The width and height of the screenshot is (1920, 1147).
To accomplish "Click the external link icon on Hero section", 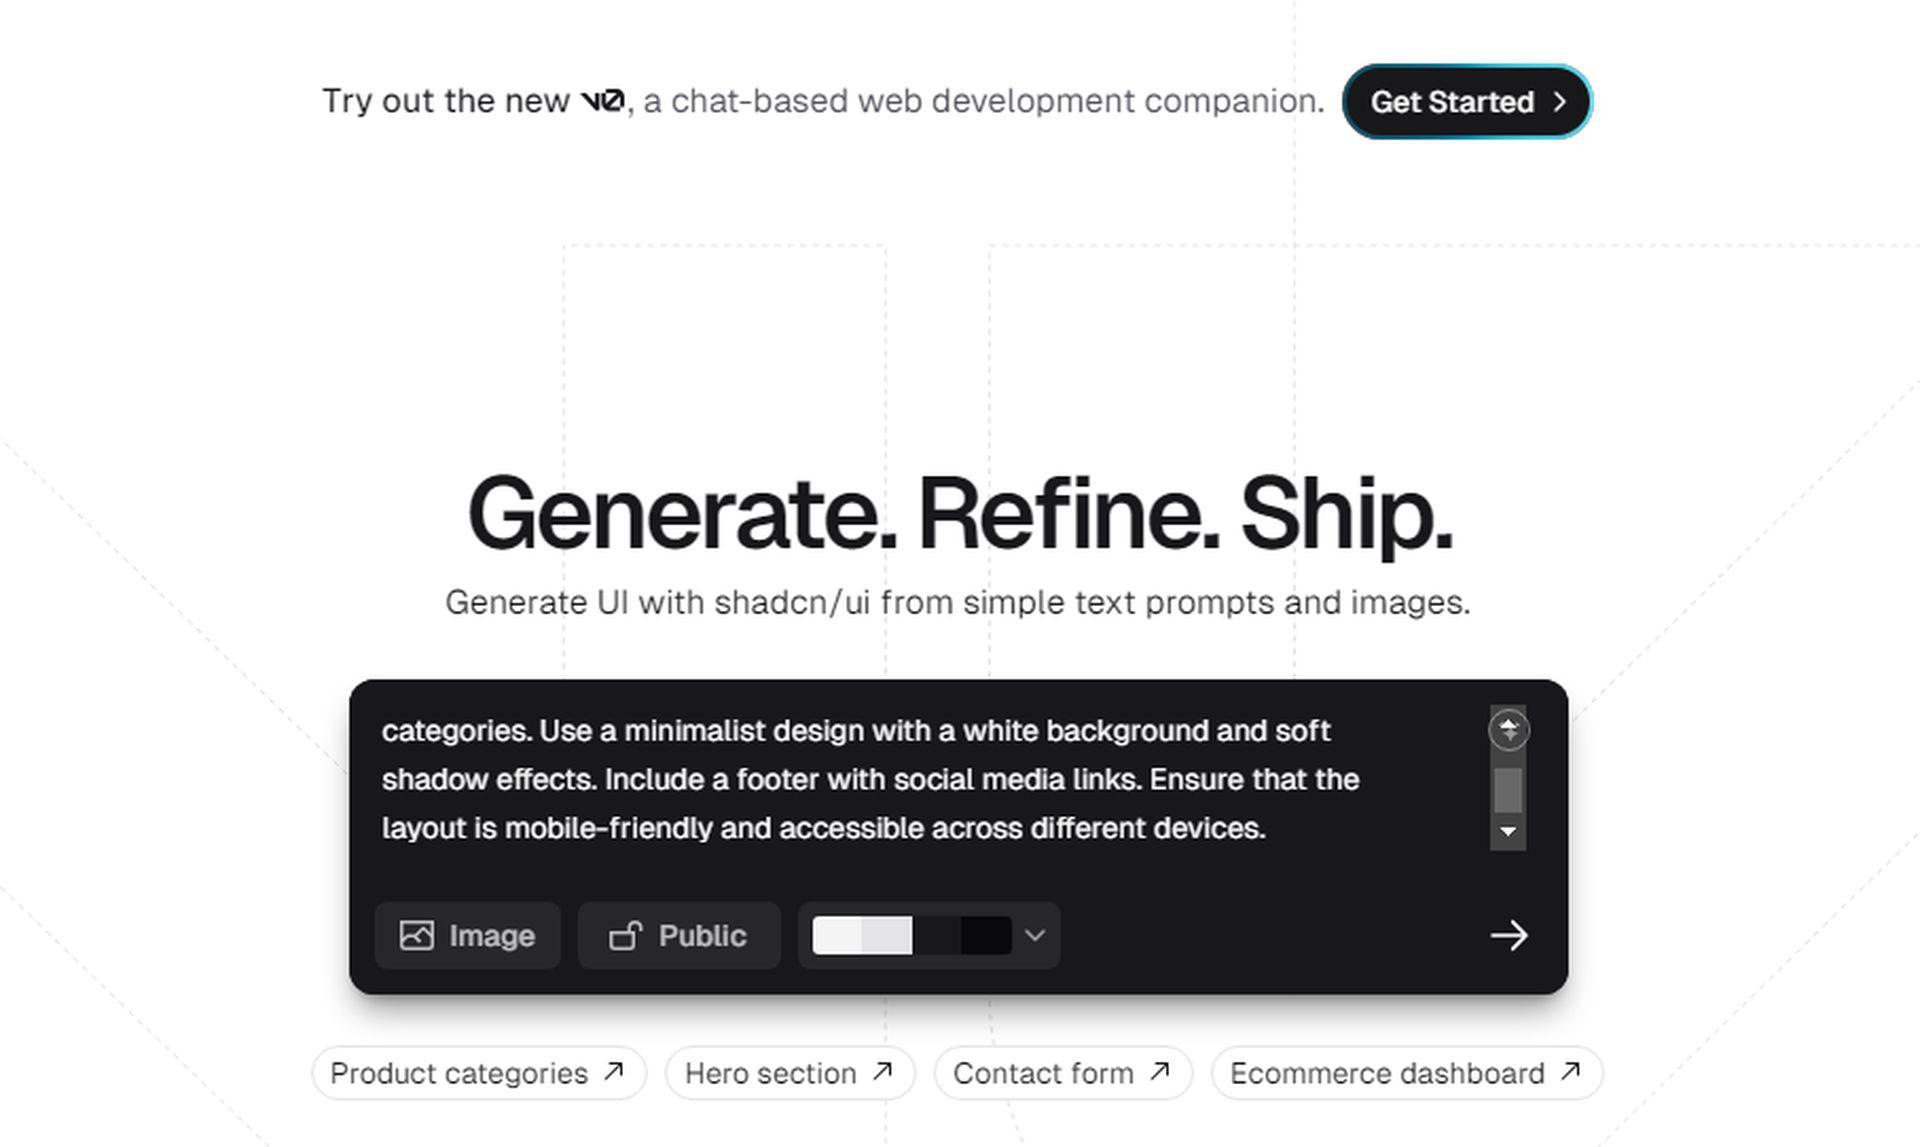I will tap(886, 1073).
